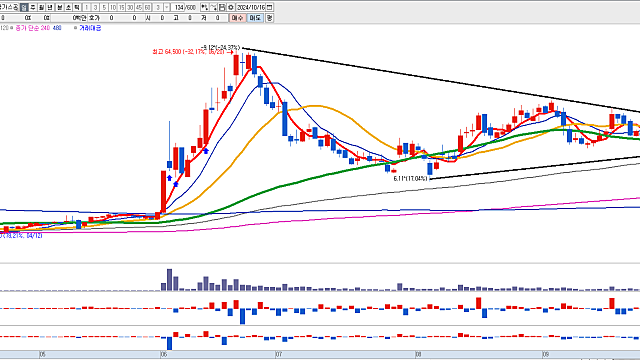Click the marker square before 종가 단순 legend

tap(12, 28)
